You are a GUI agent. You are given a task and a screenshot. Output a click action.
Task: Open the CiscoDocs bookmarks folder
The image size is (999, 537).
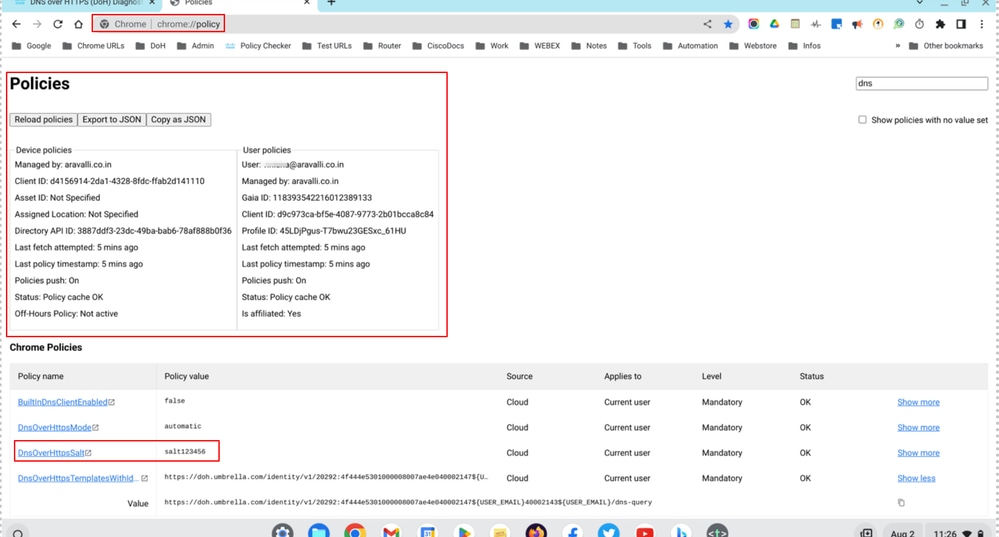pyautogui.click(x=438, y=46)
